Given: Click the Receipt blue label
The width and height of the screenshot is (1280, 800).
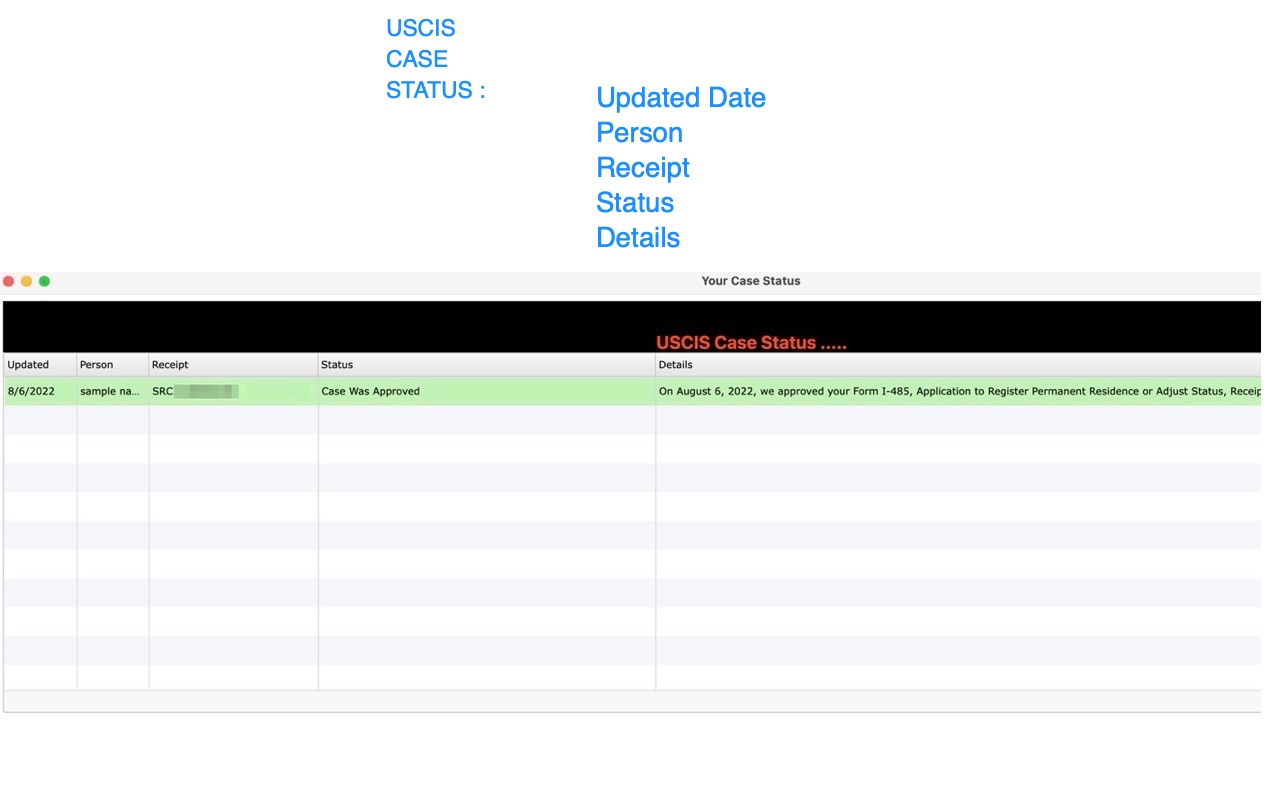Looking at the screenshot, I should pyautogui.click(x=643, y=167).
